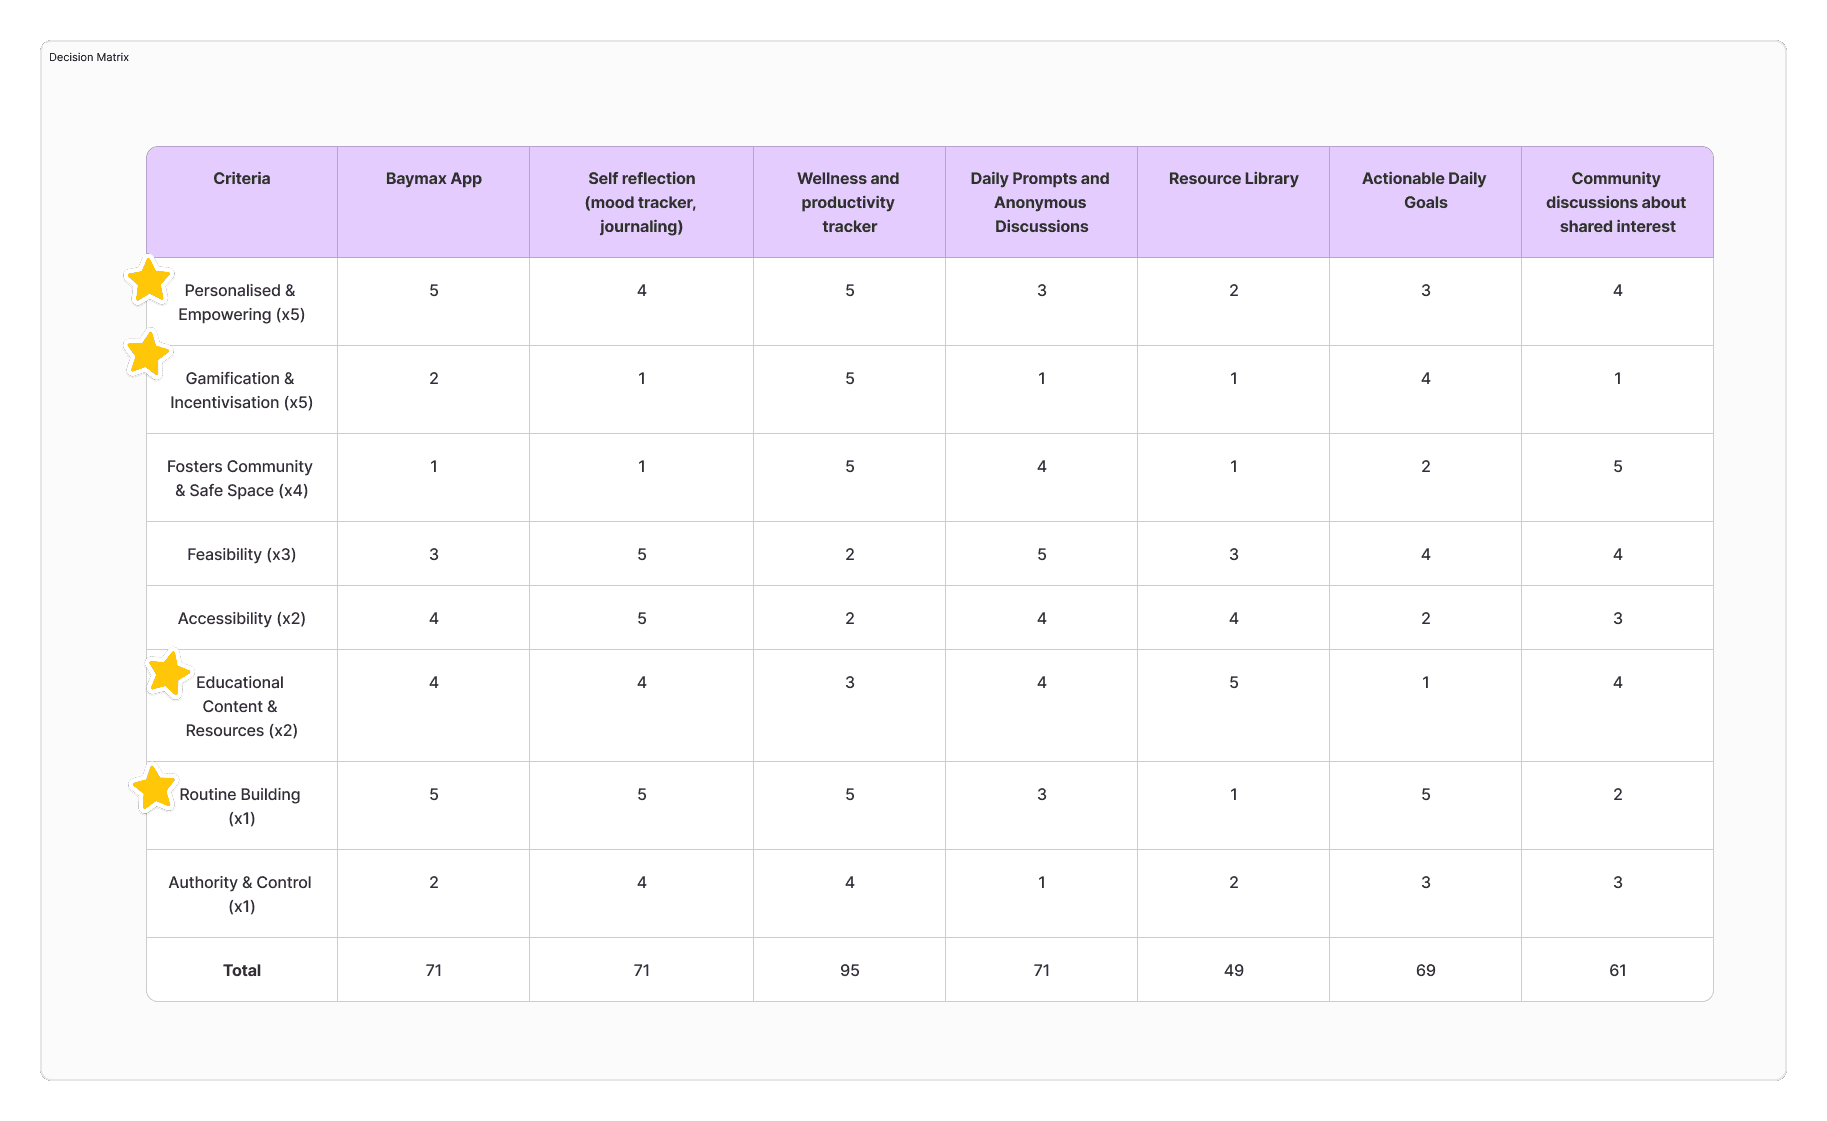Click the Self reflection (mood tracker, journaling) header
Viewport: 1827px width, 1121px height.
[x=642, y=202]
